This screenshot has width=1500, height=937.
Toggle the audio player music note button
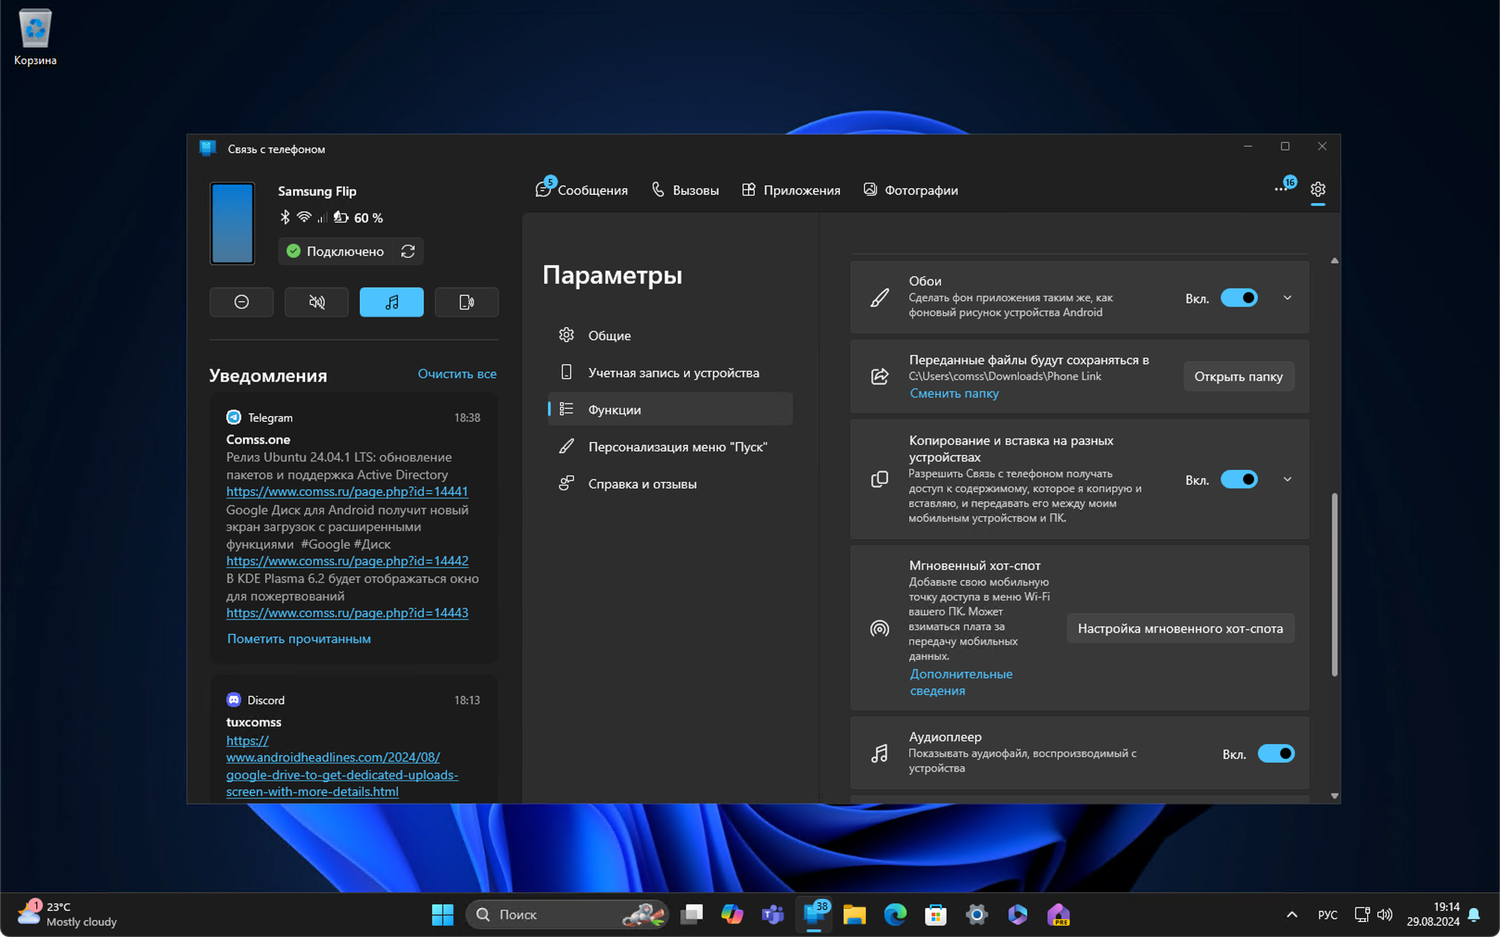391,302
